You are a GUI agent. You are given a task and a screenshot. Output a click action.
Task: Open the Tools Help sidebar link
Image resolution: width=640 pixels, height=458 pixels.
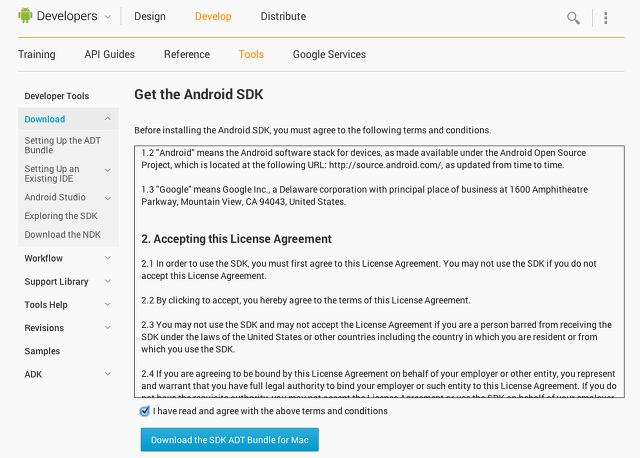click(x=46, y=305)
